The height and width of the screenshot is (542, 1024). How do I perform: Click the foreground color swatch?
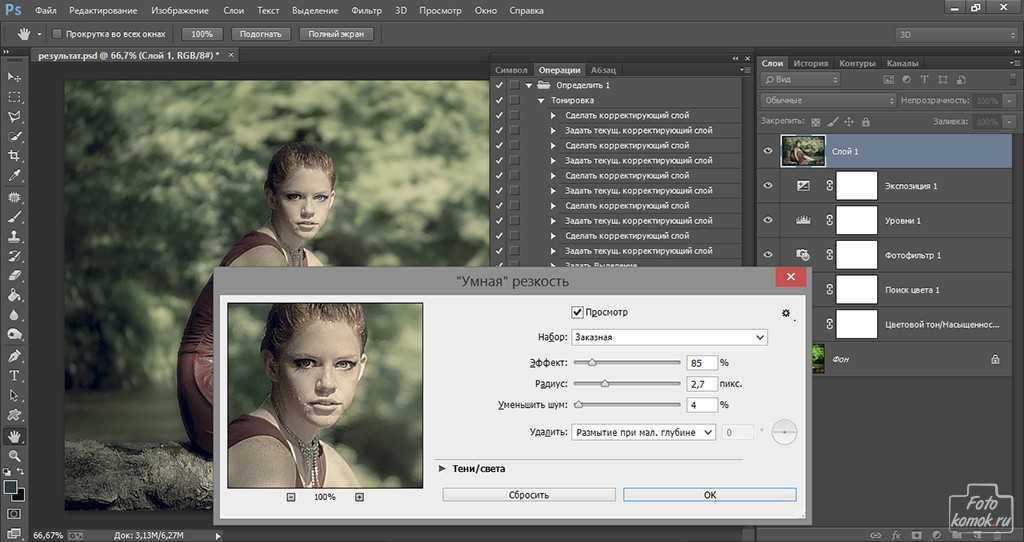(x=10, y=487)
